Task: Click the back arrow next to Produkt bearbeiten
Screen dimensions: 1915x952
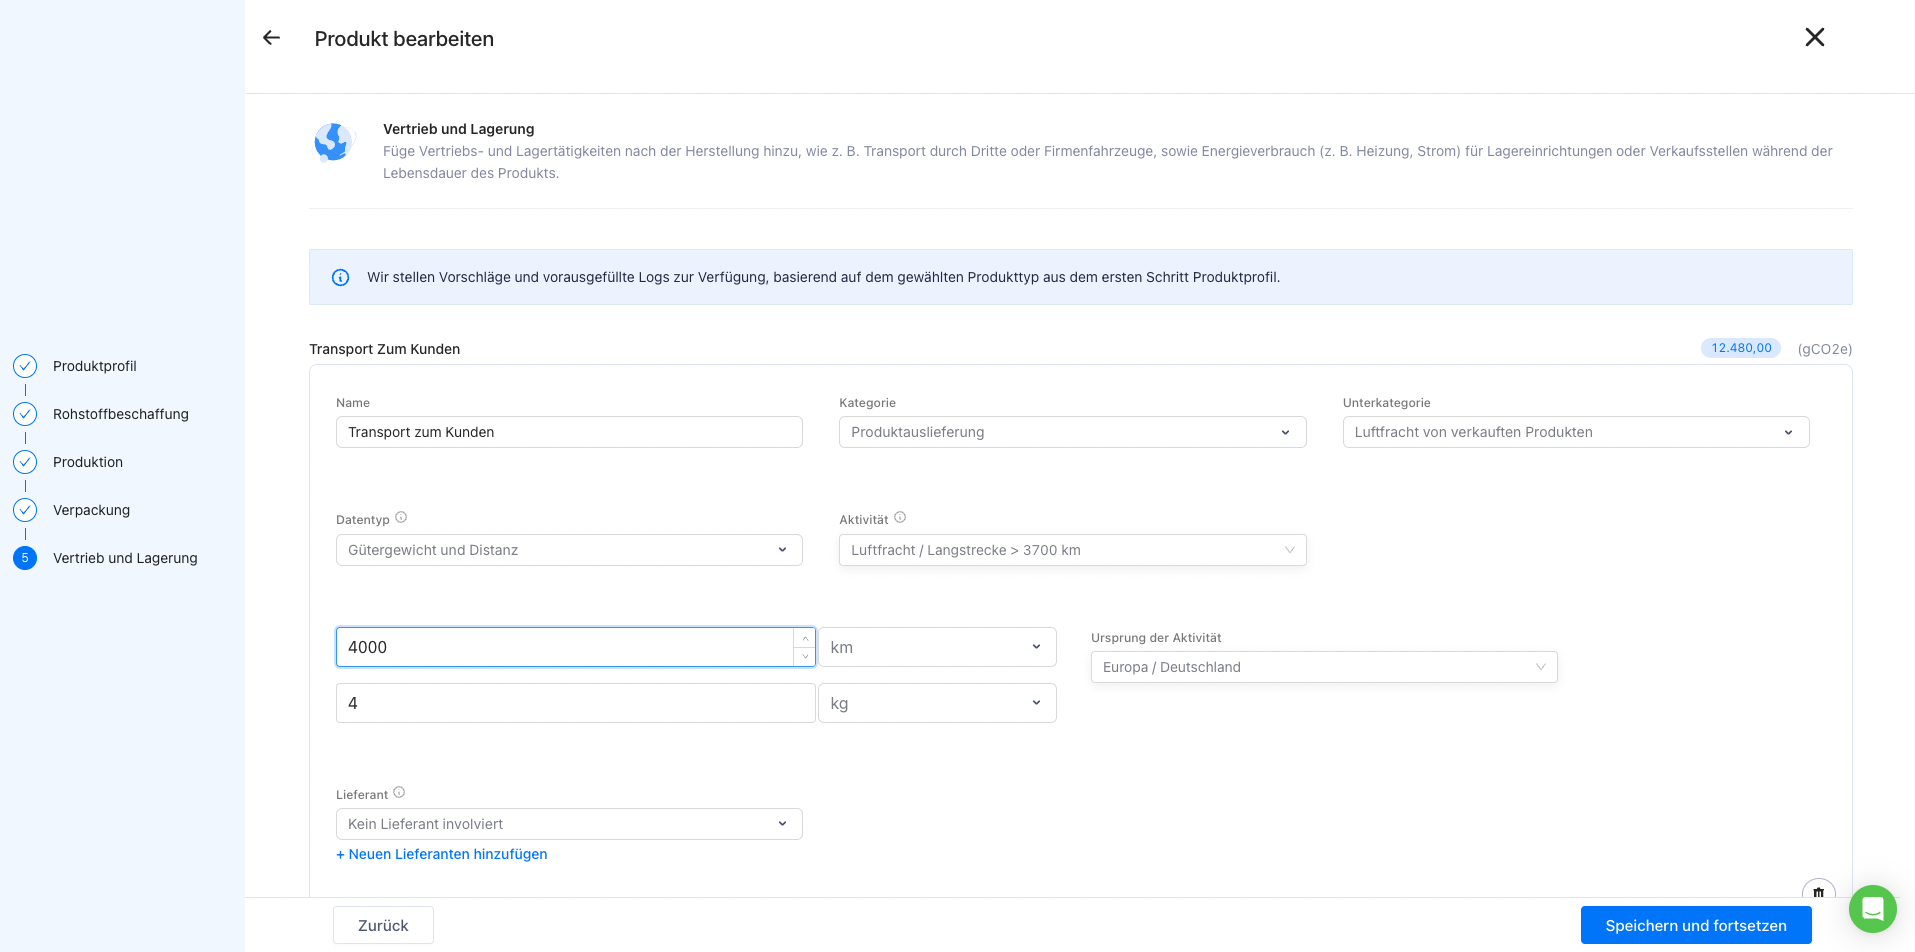Action: (x=271, y=38)
